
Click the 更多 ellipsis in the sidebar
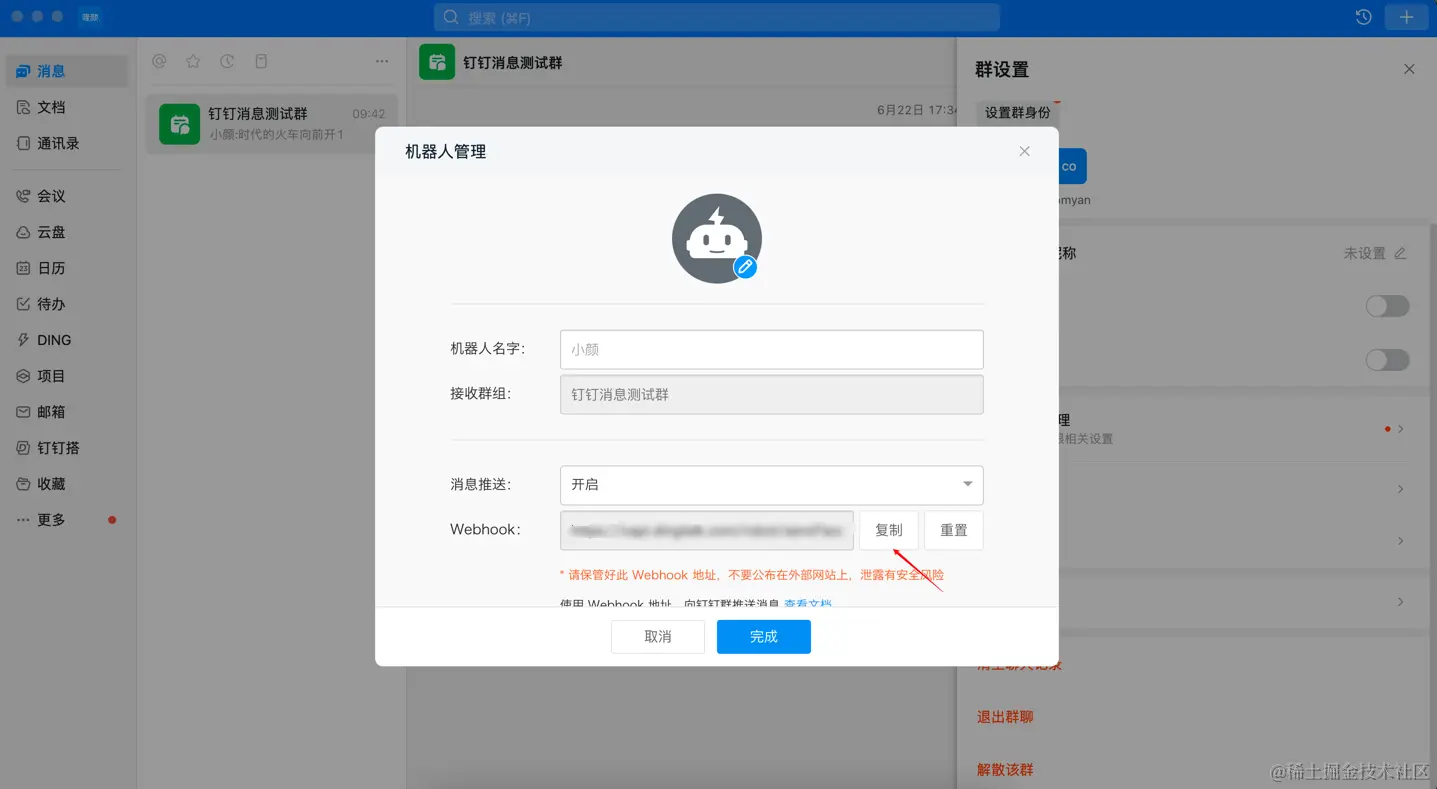(23, 520)
